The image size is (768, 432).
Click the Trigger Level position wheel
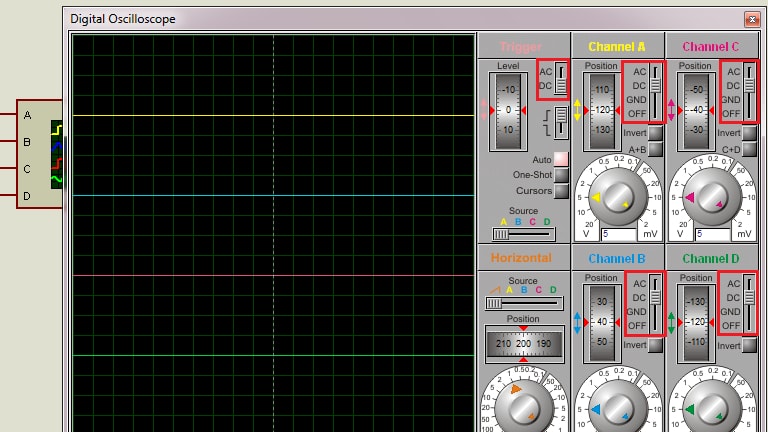(x=508, y=110)
